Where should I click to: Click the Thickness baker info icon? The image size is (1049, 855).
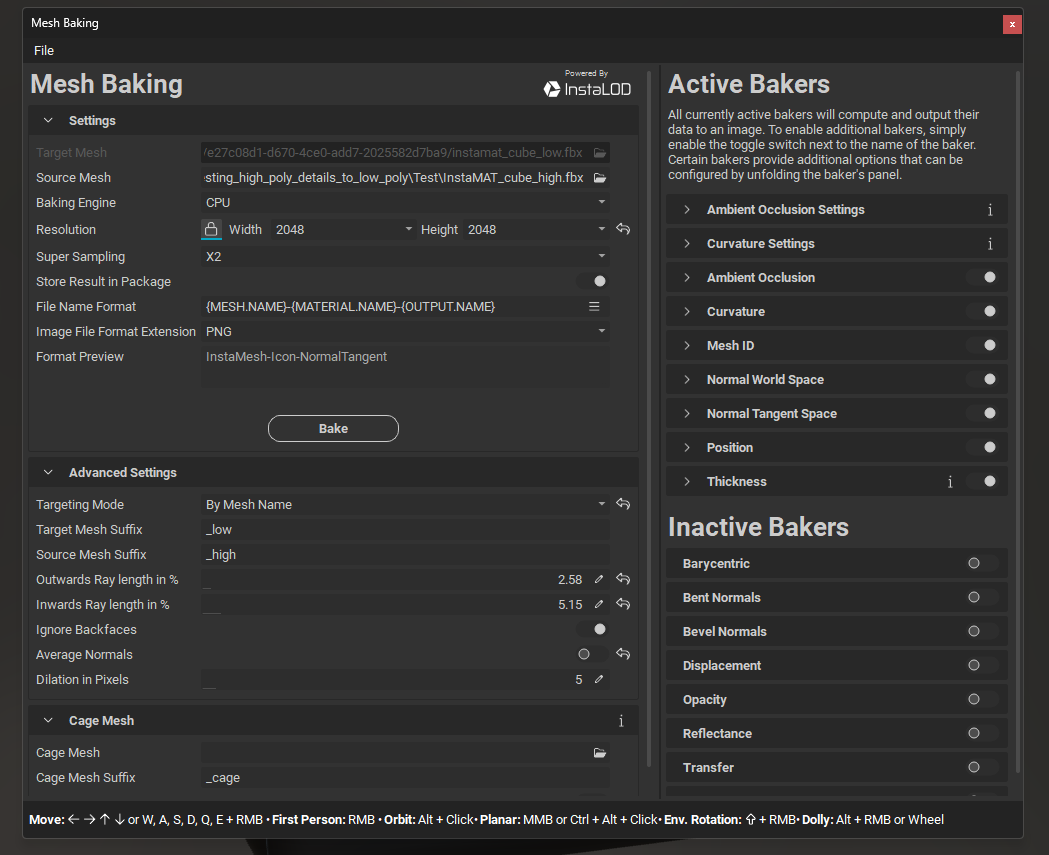[950, 482]
